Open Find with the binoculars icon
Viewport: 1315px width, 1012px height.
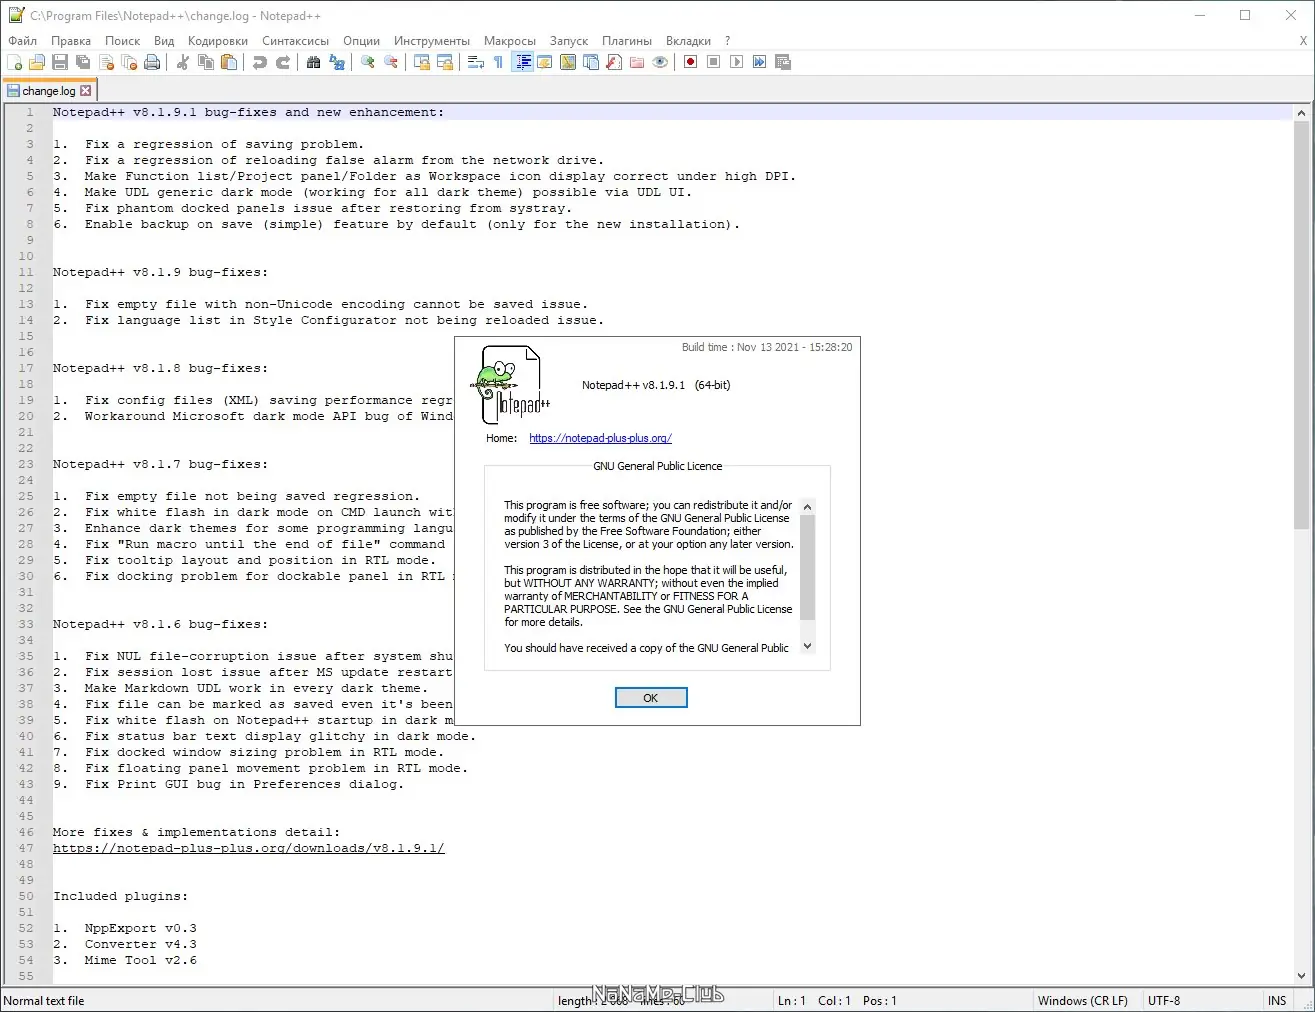click(314, 62)
